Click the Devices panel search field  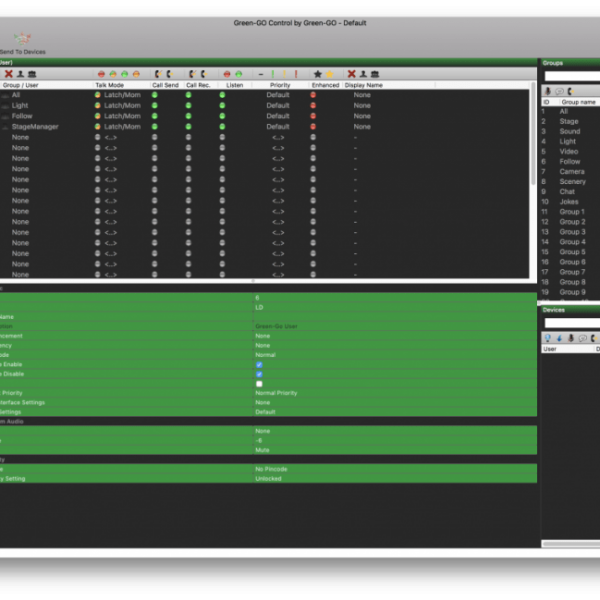(x=572, y=323)
